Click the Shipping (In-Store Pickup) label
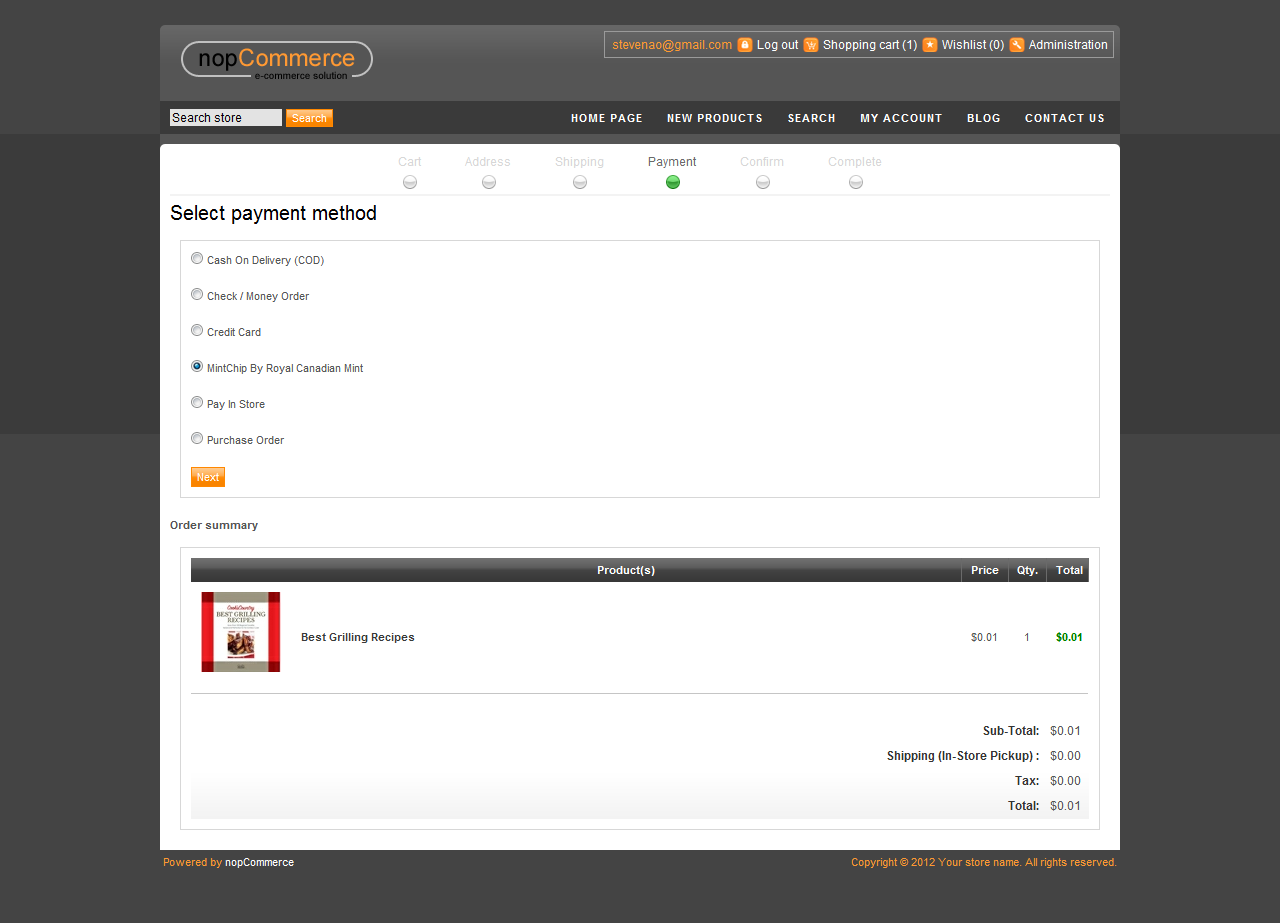 (963, 756)
